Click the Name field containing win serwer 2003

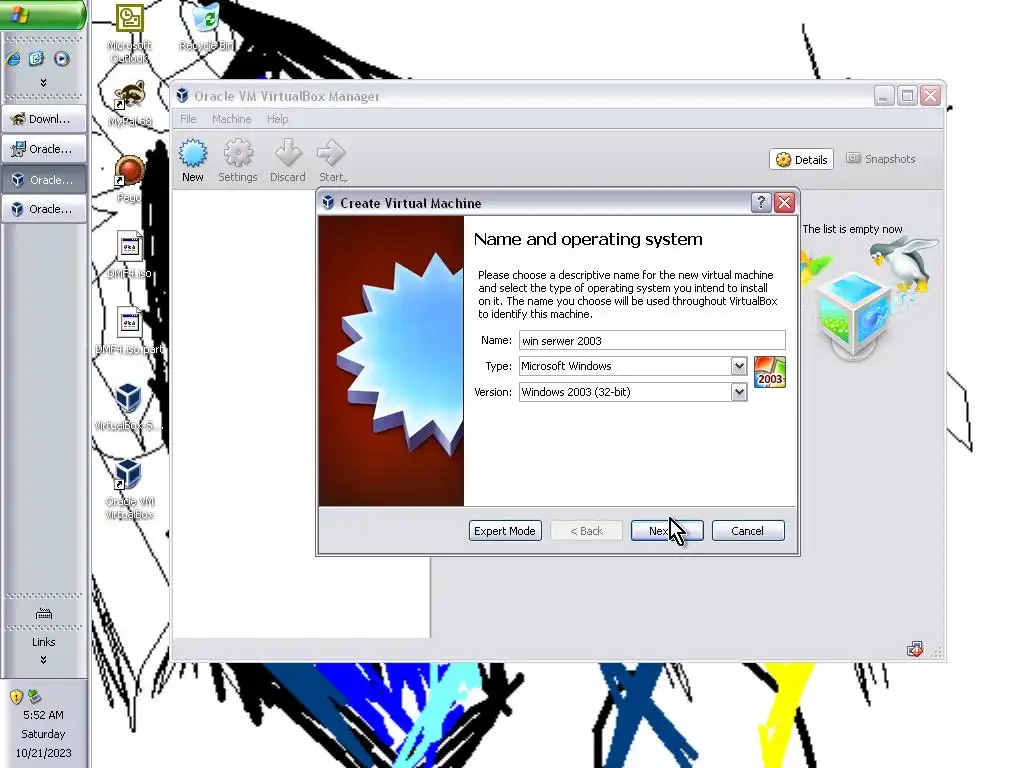click(652, 340)
